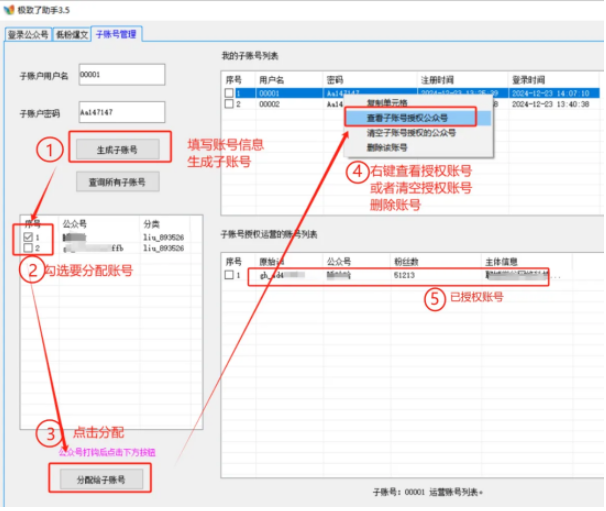Check sub-account 00001 row checkbox
The image size is (606, 511).
(x=230, y=92)
